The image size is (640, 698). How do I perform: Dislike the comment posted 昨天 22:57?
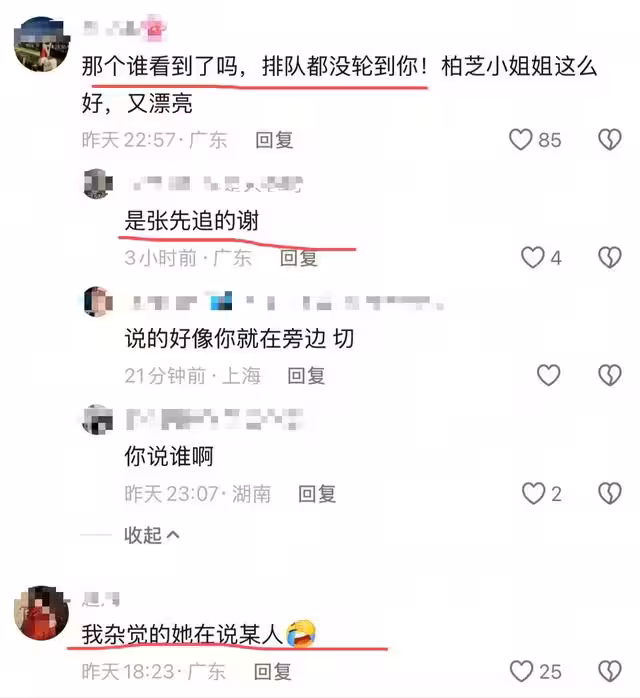[x=609, y=140]
